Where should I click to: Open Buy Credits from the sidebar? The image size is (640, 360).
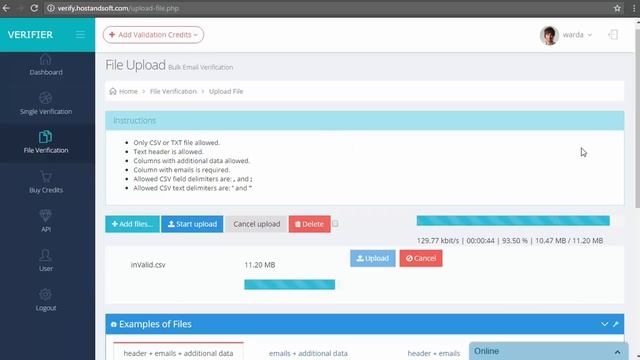click(46, 182)
